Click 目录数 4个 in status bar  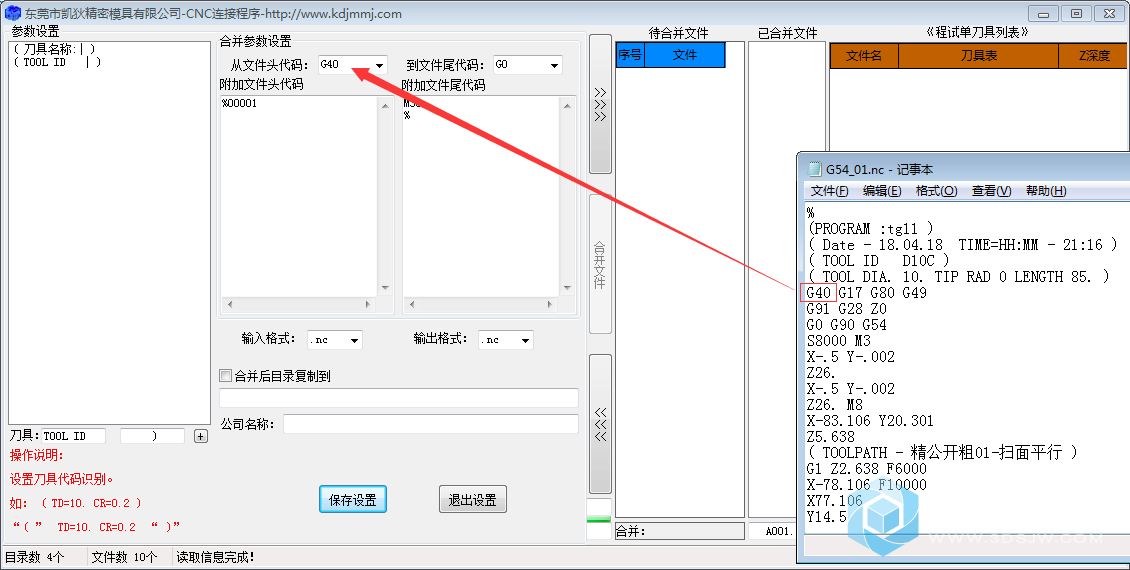35,557
